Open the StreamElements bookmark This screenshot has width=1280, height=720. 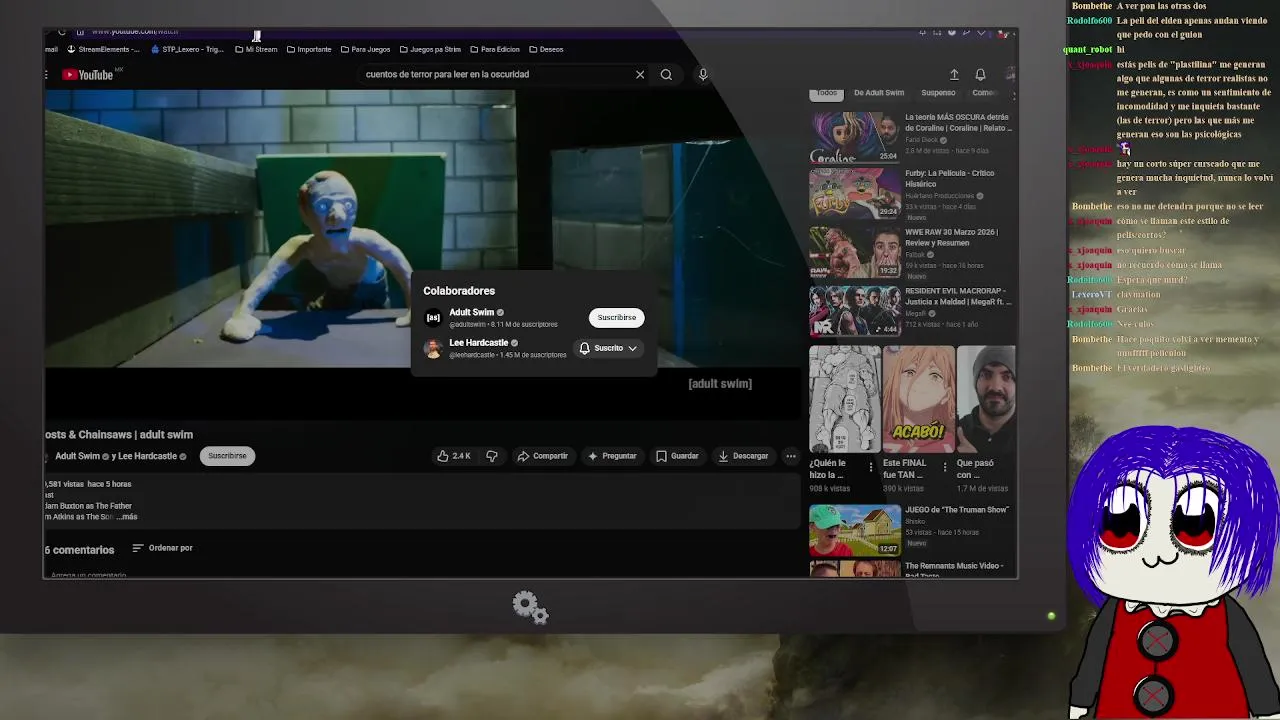coord(103,49)
